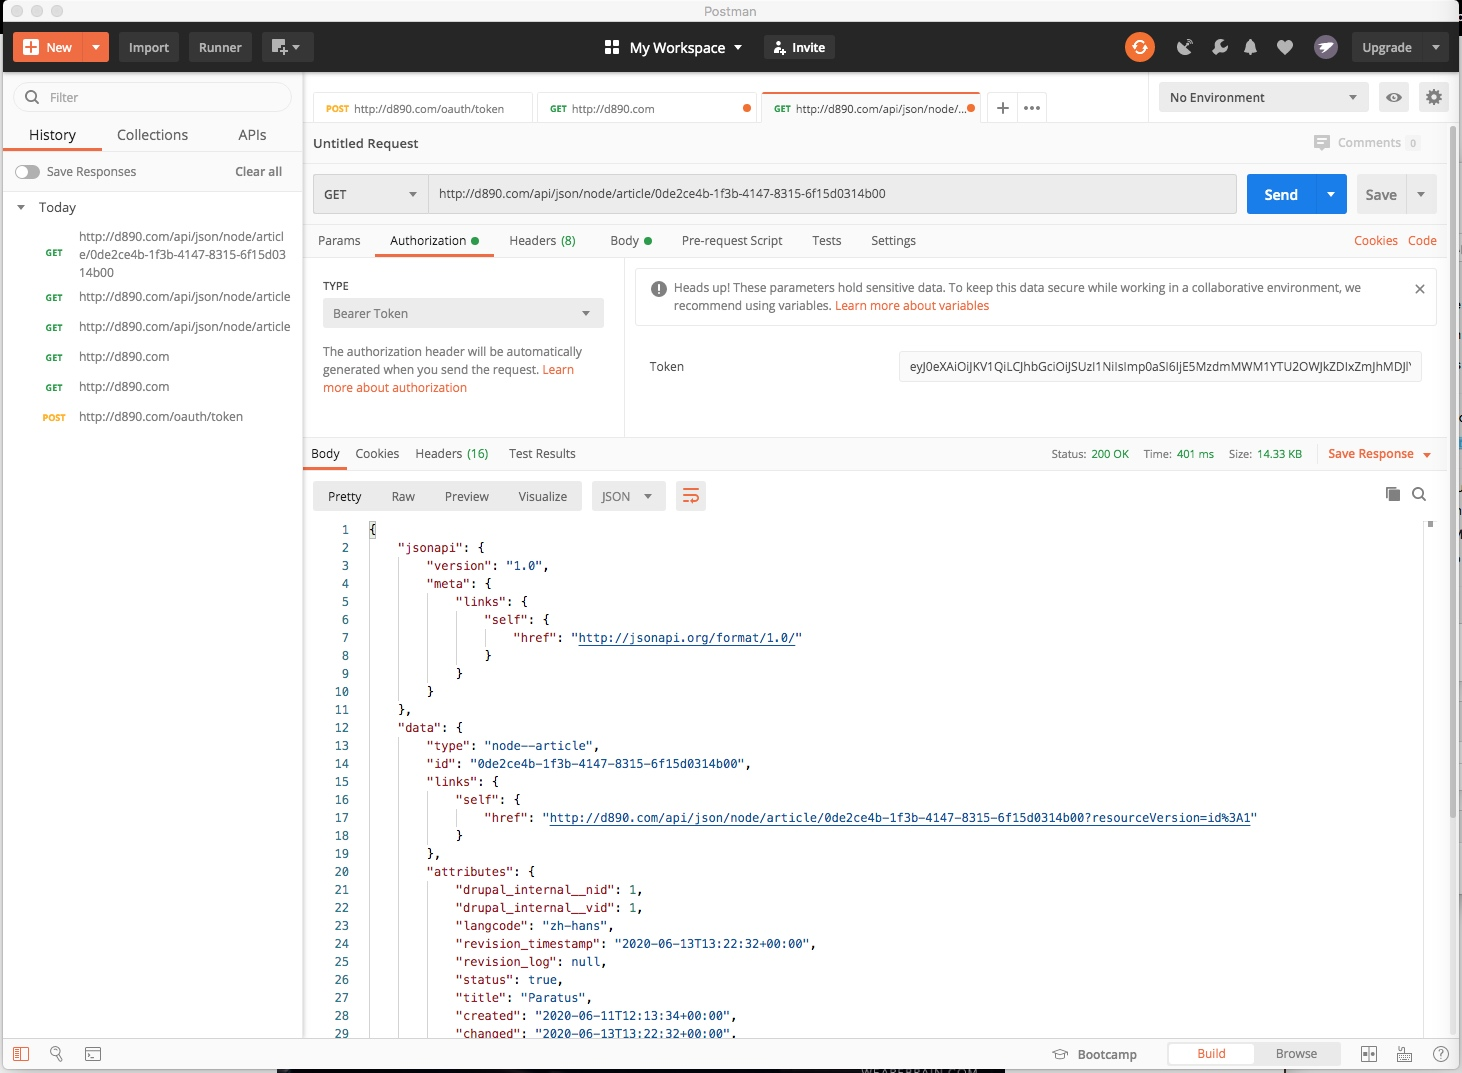Screen dimensions: 1462x1073
Task: Open keyboard shortcuts icon
Action: coord(1405,1054)
